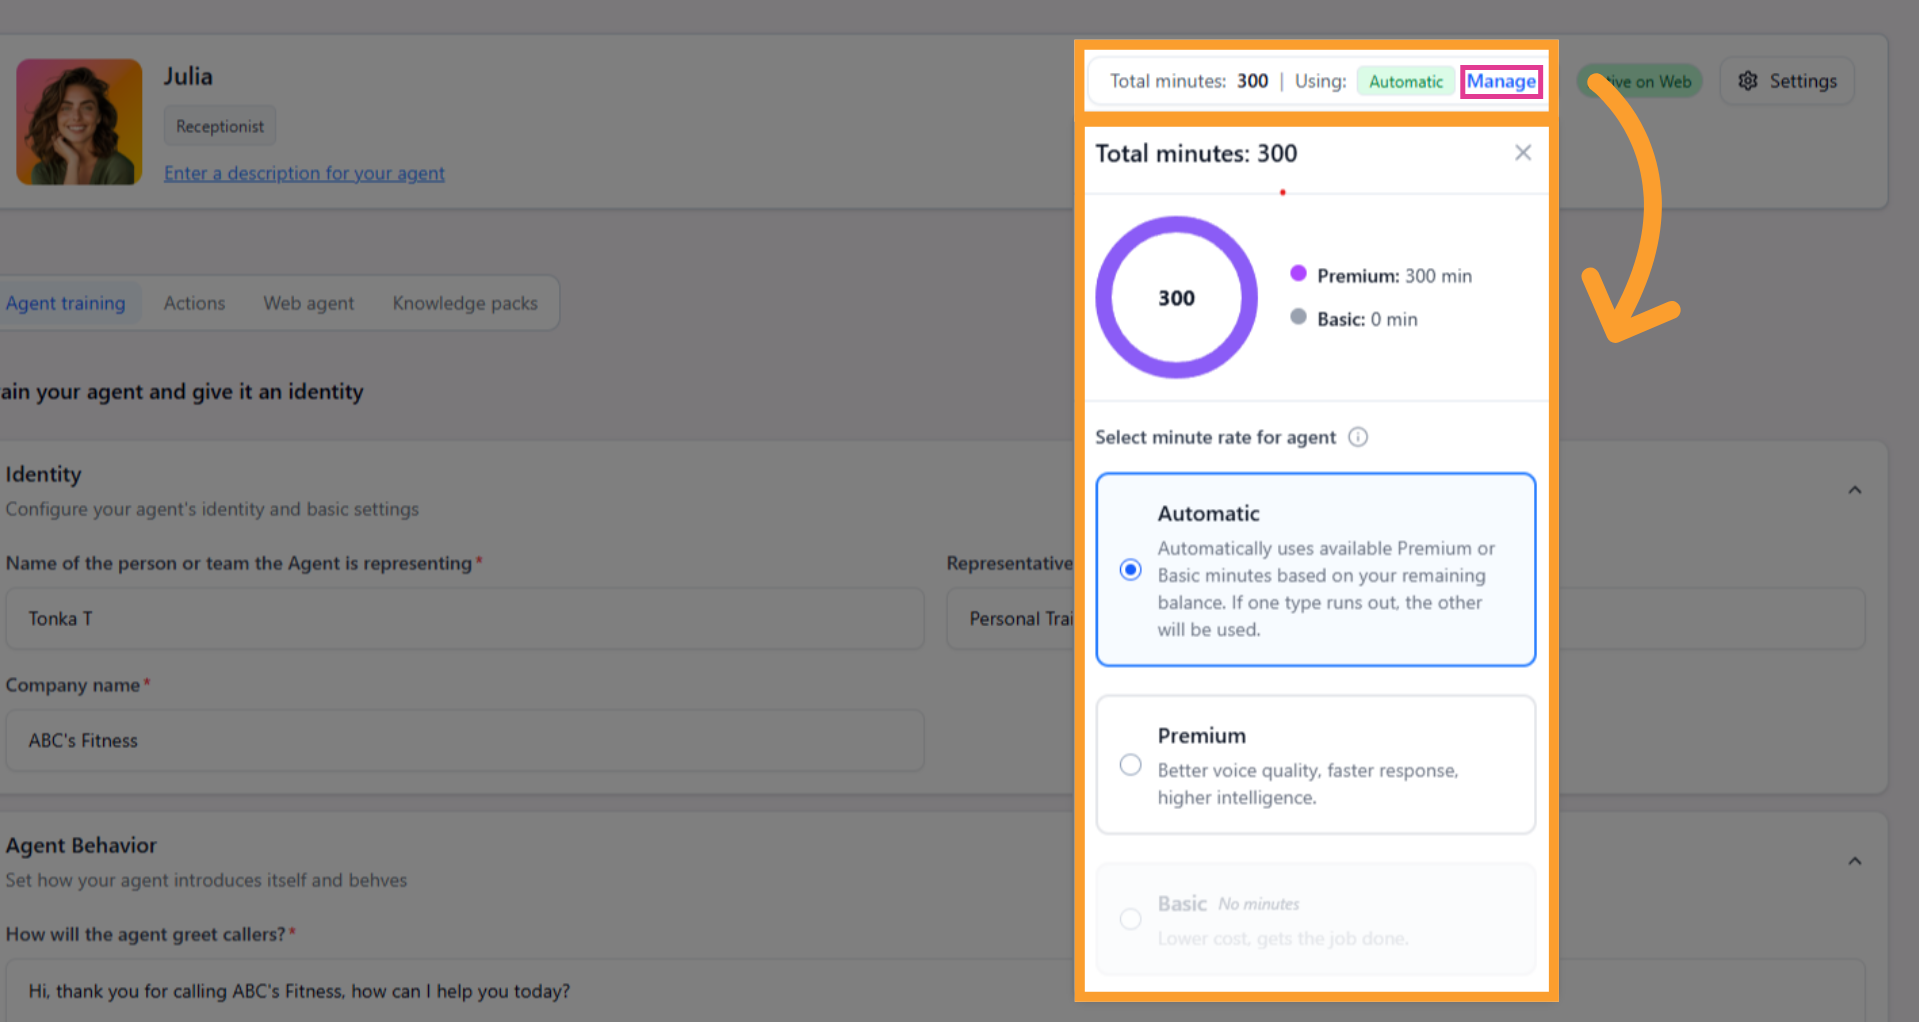Click the Settings gear icon
The width and height of the screenshot is (1919, 1022).
(1748, 81)
